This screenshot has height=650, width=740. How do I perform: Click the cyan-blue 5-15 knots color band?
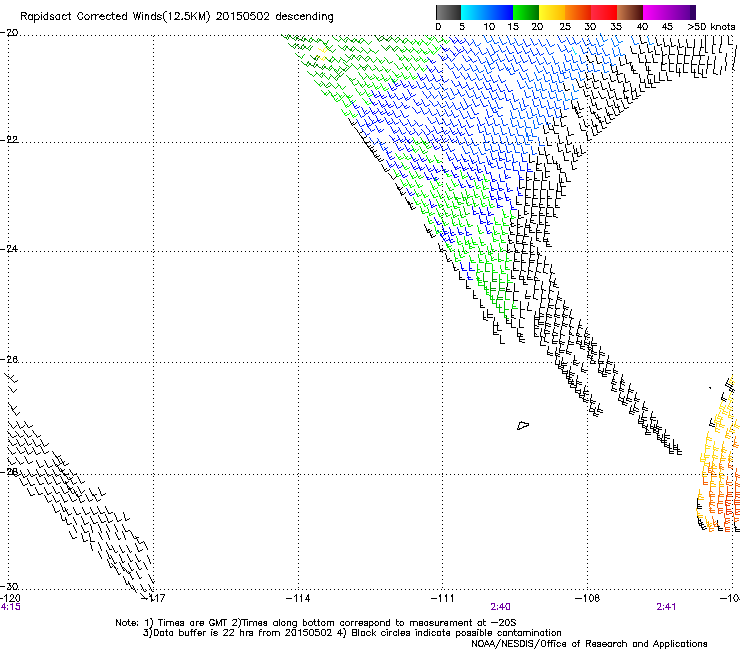point(487,12)
